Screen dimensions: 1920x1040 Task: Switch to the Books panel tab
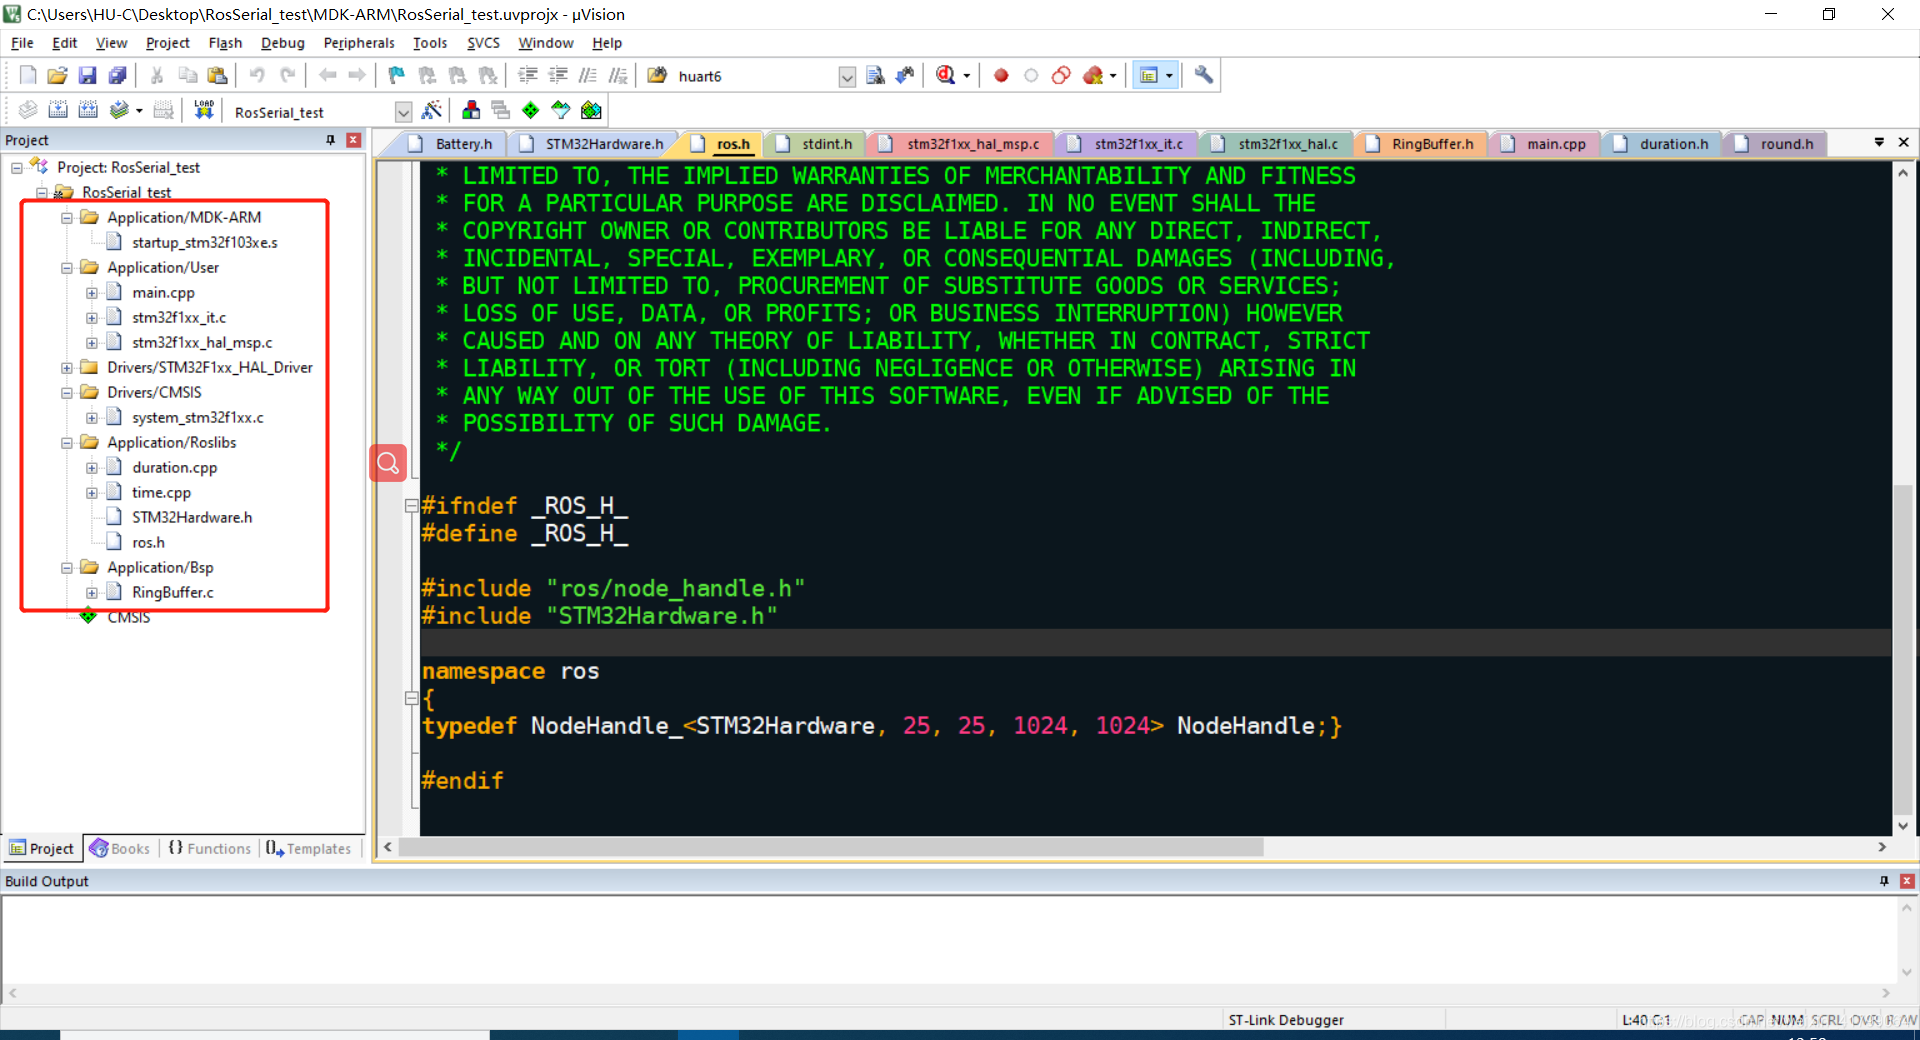point(120,848)
